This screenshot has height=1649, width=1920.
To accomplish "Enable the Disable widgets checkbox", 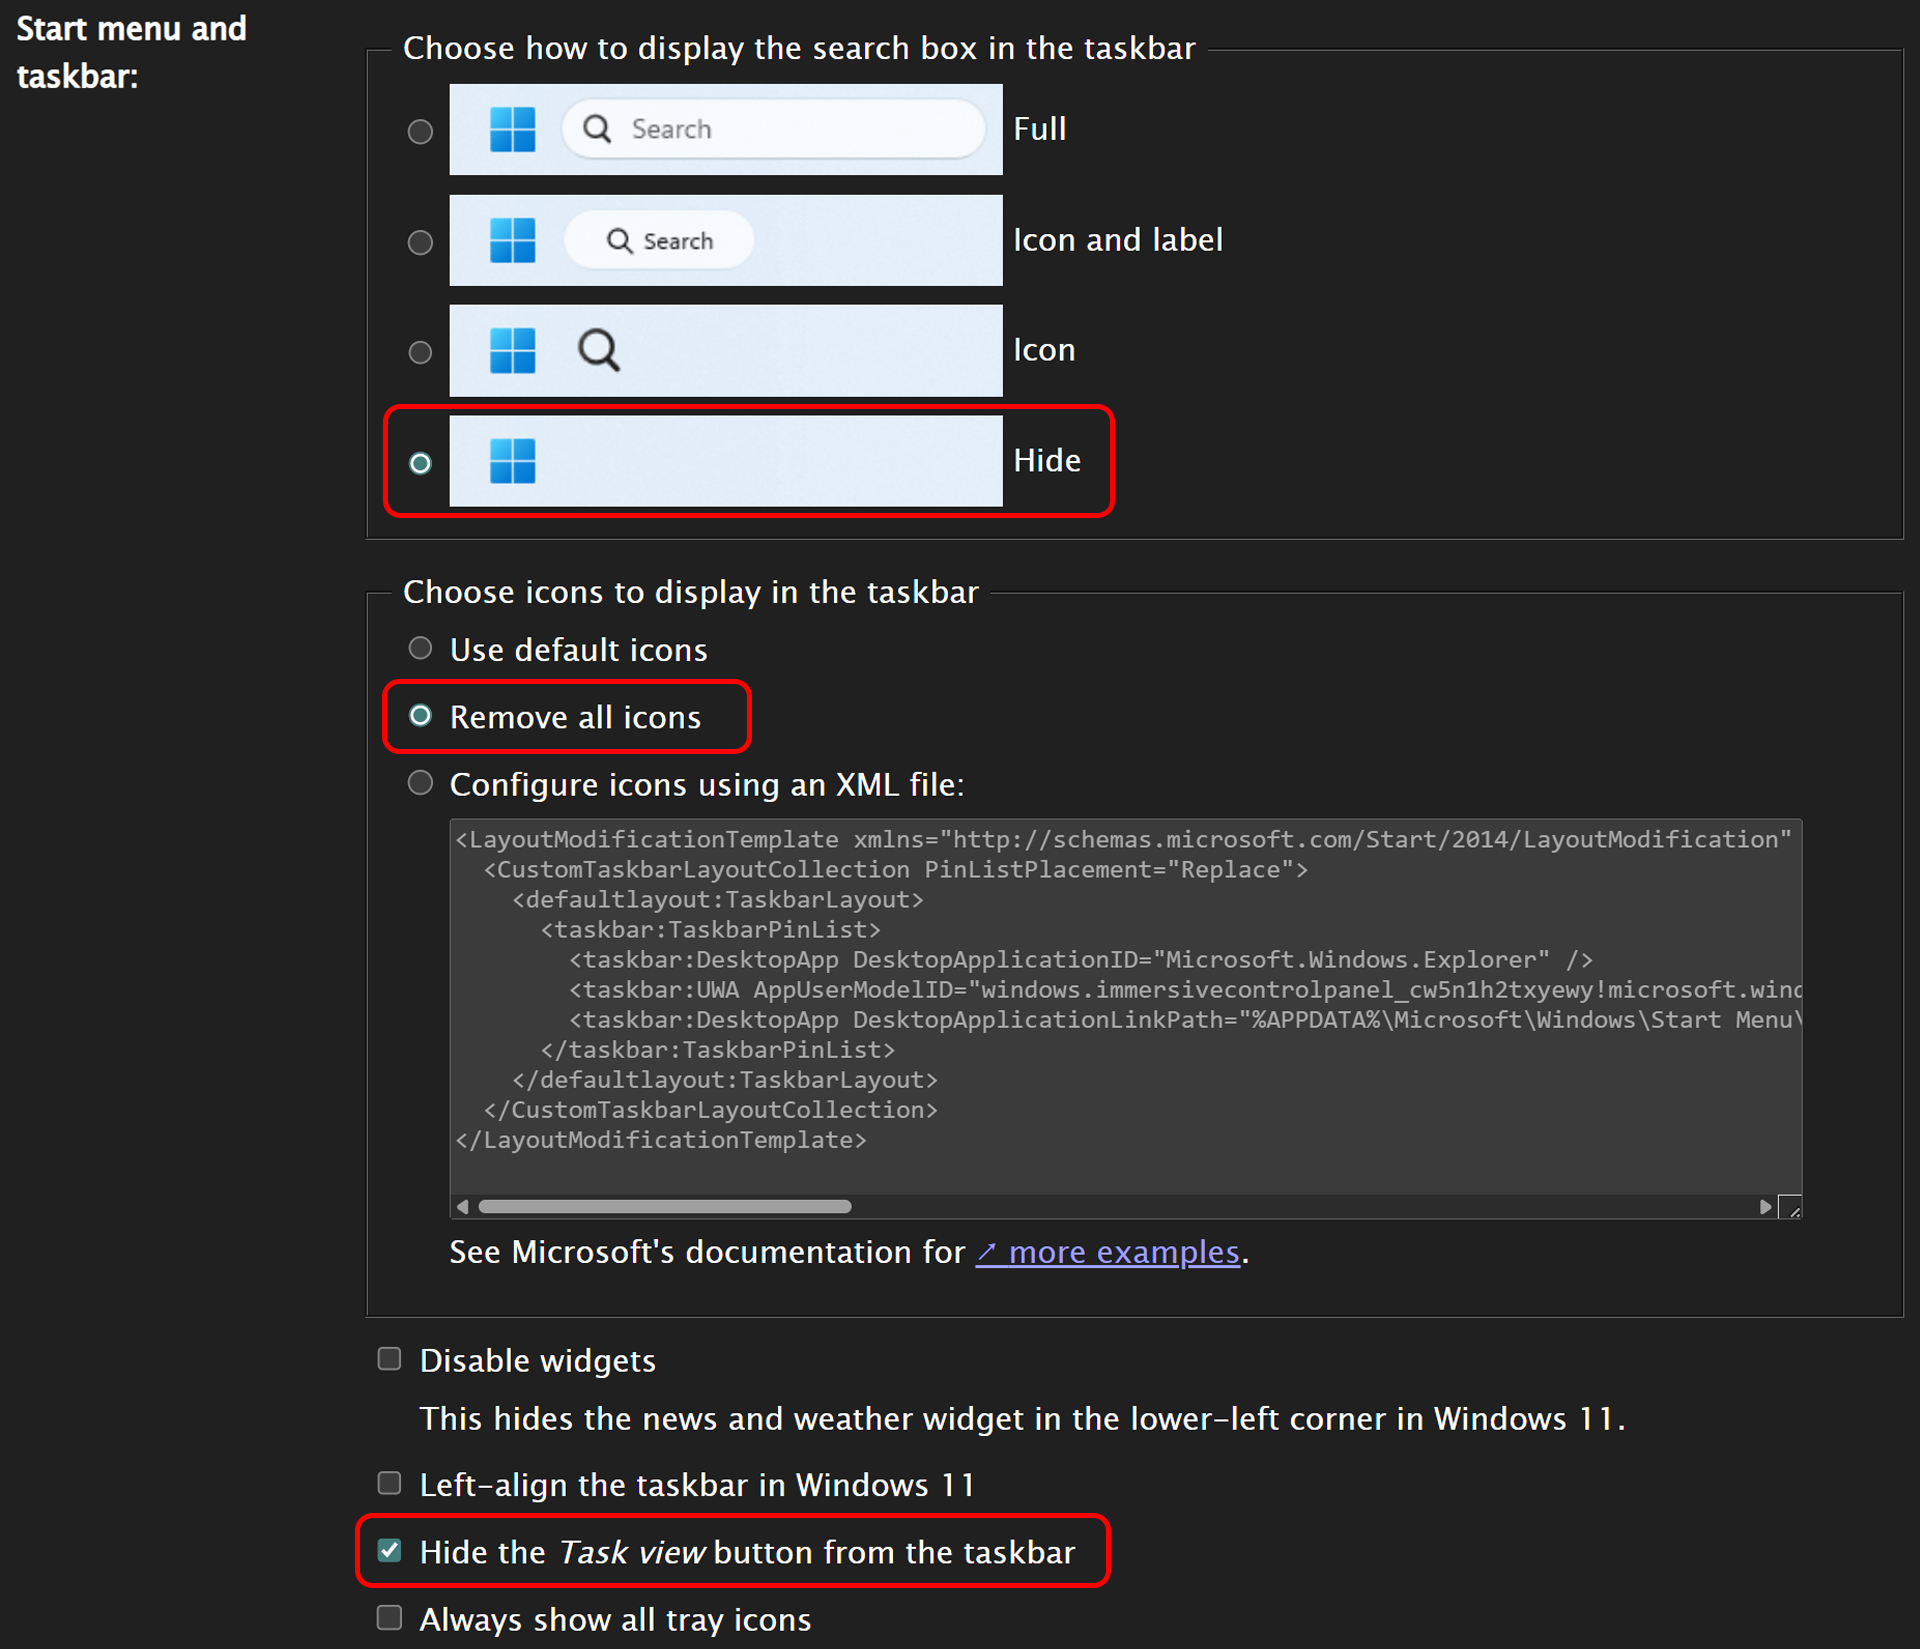I will (x=390, y=1359).
